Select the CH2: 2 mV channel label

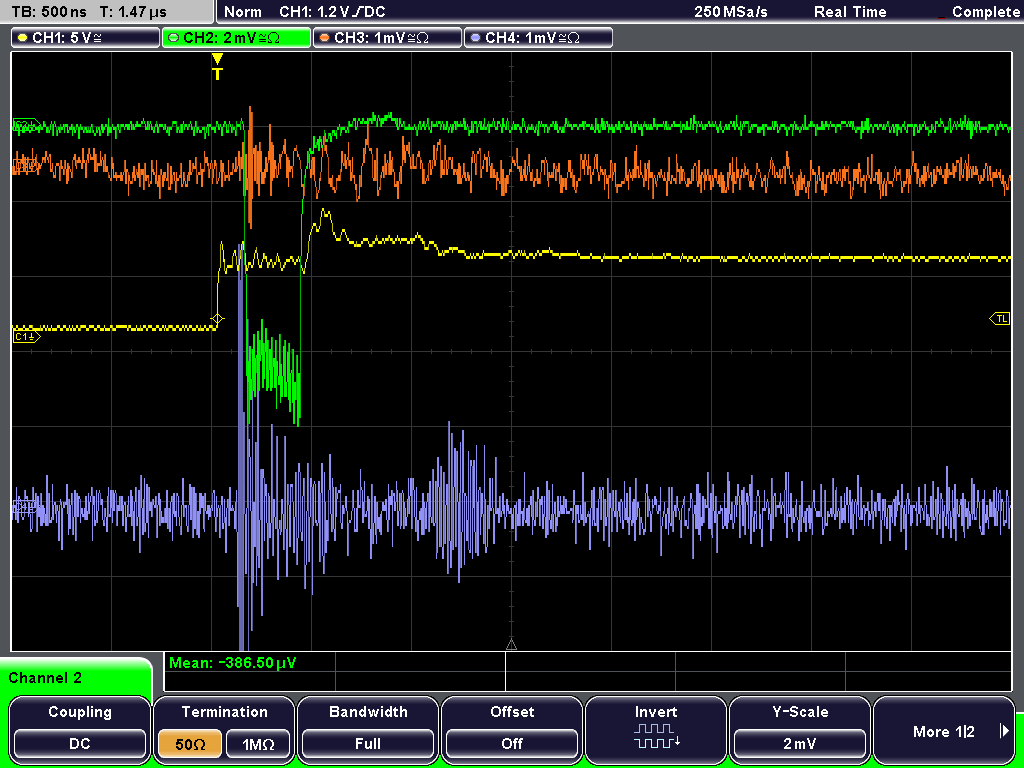[x=236, y=37]
